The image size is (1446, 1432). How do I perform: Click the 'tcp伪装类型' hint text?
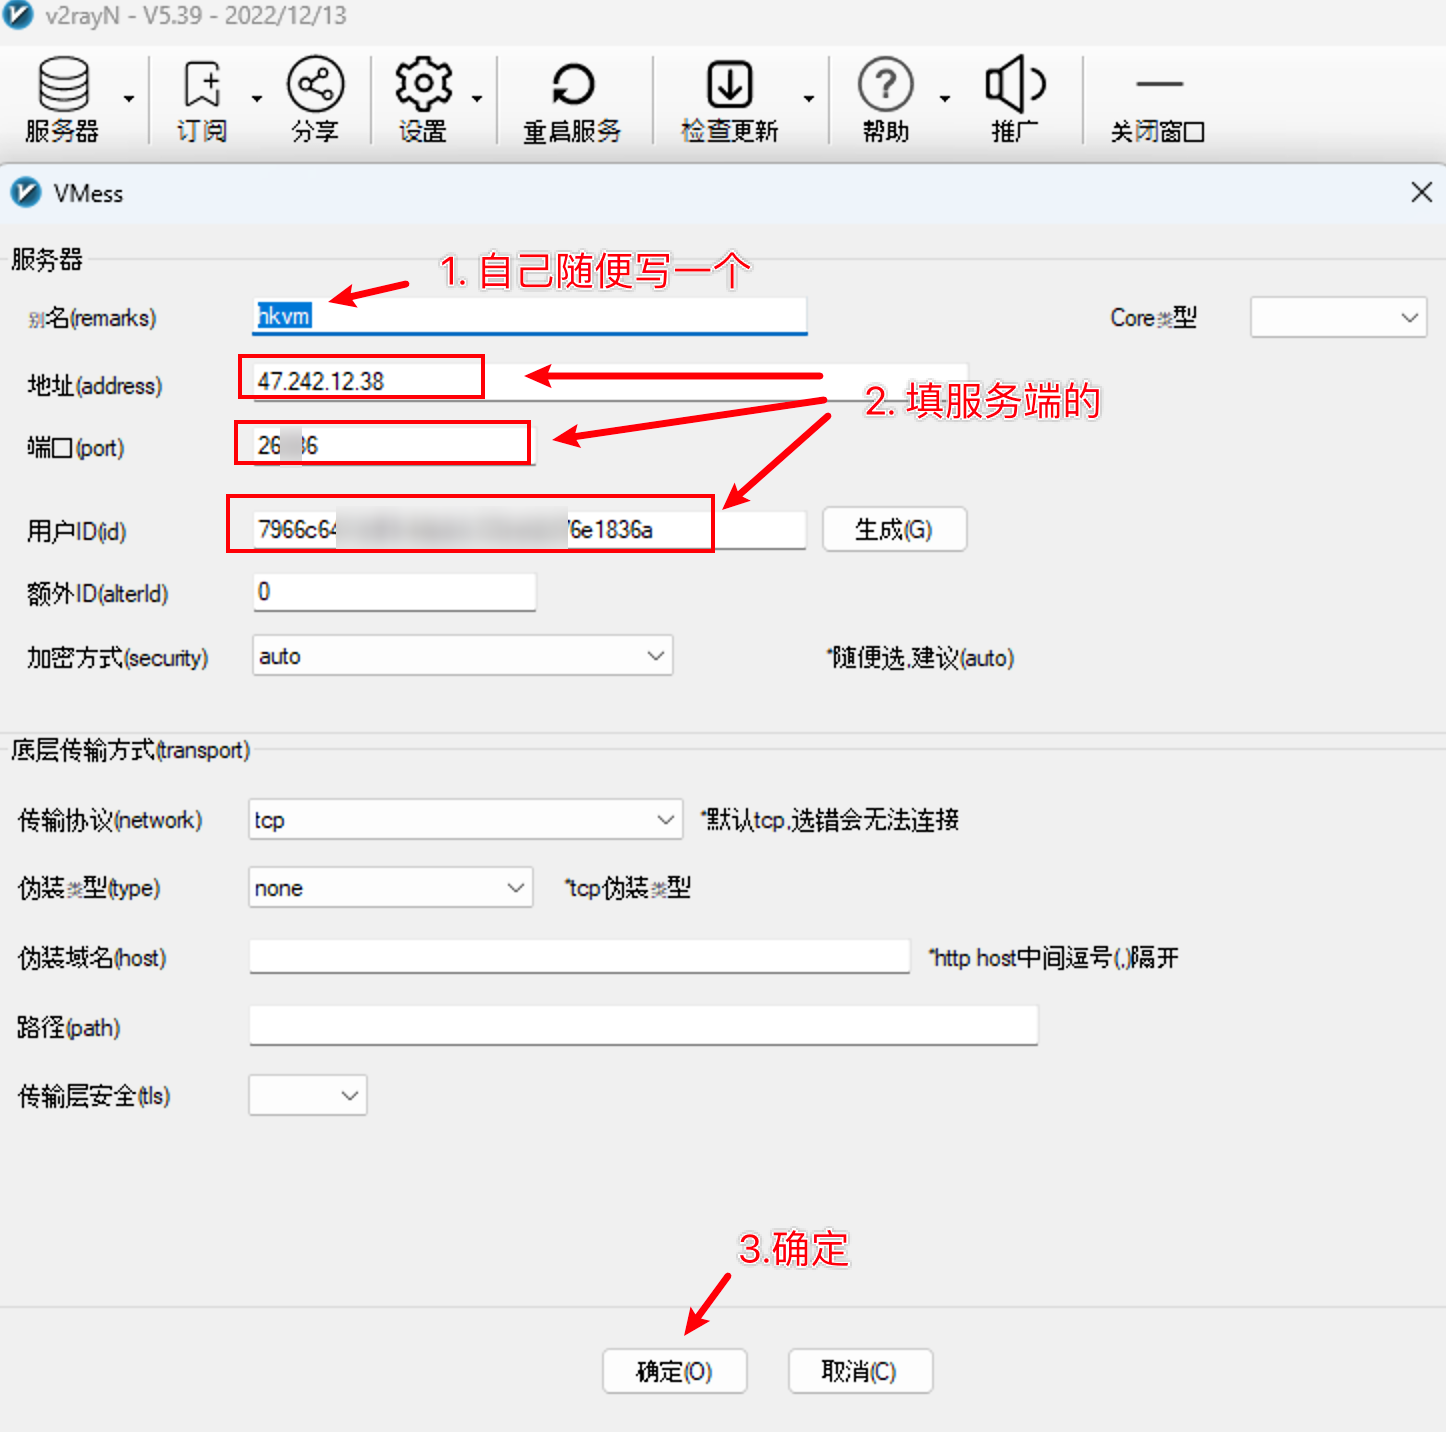click(x=628, y=888)
